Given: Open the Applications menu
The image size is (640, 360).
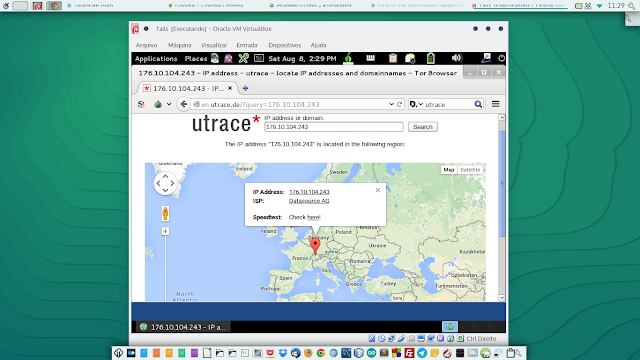Looking at the screenshot, I should [156, 59].
